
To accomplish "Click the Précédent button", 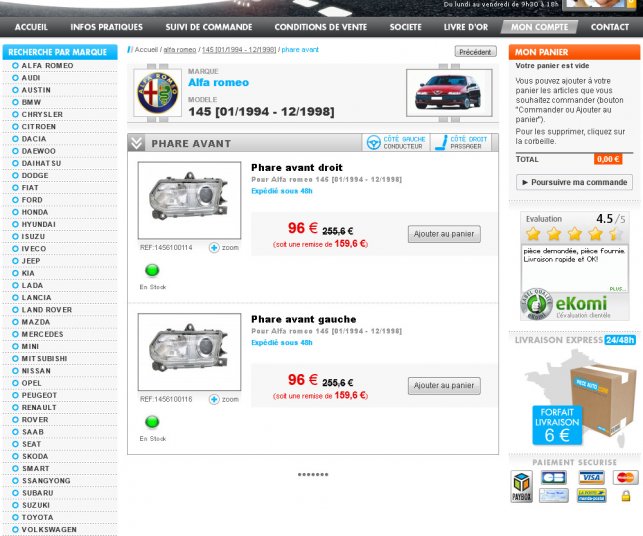I will pyautogui.click(x=475, y=52).
